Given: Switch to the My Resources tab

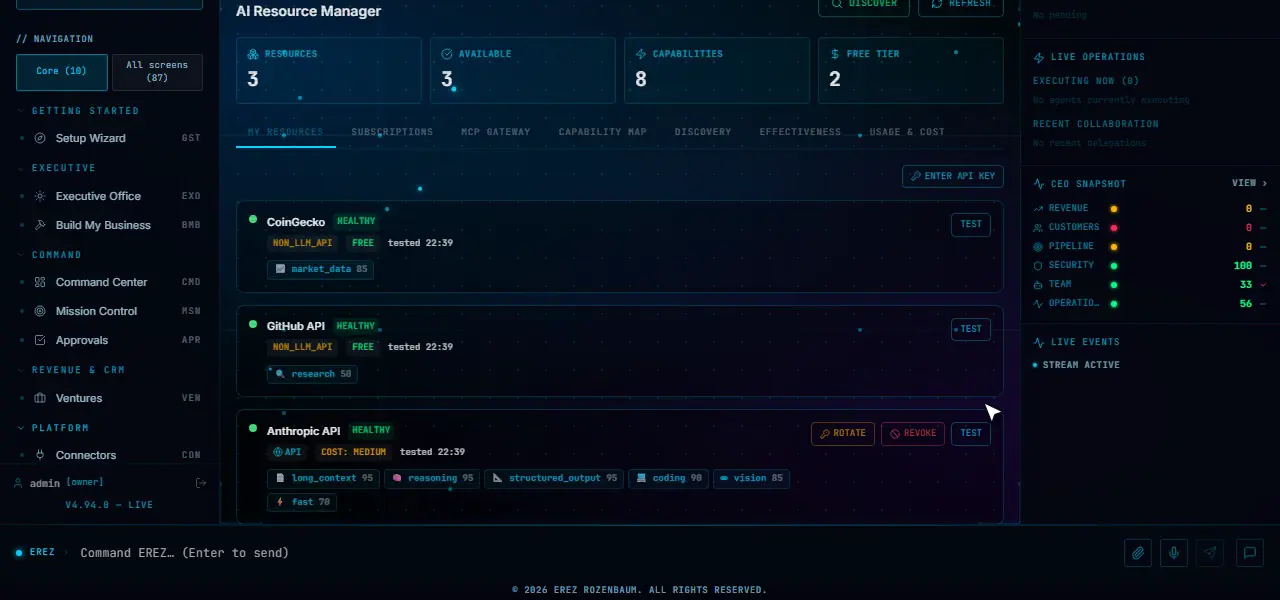Looking at the screenshot, I should point(285,132).
